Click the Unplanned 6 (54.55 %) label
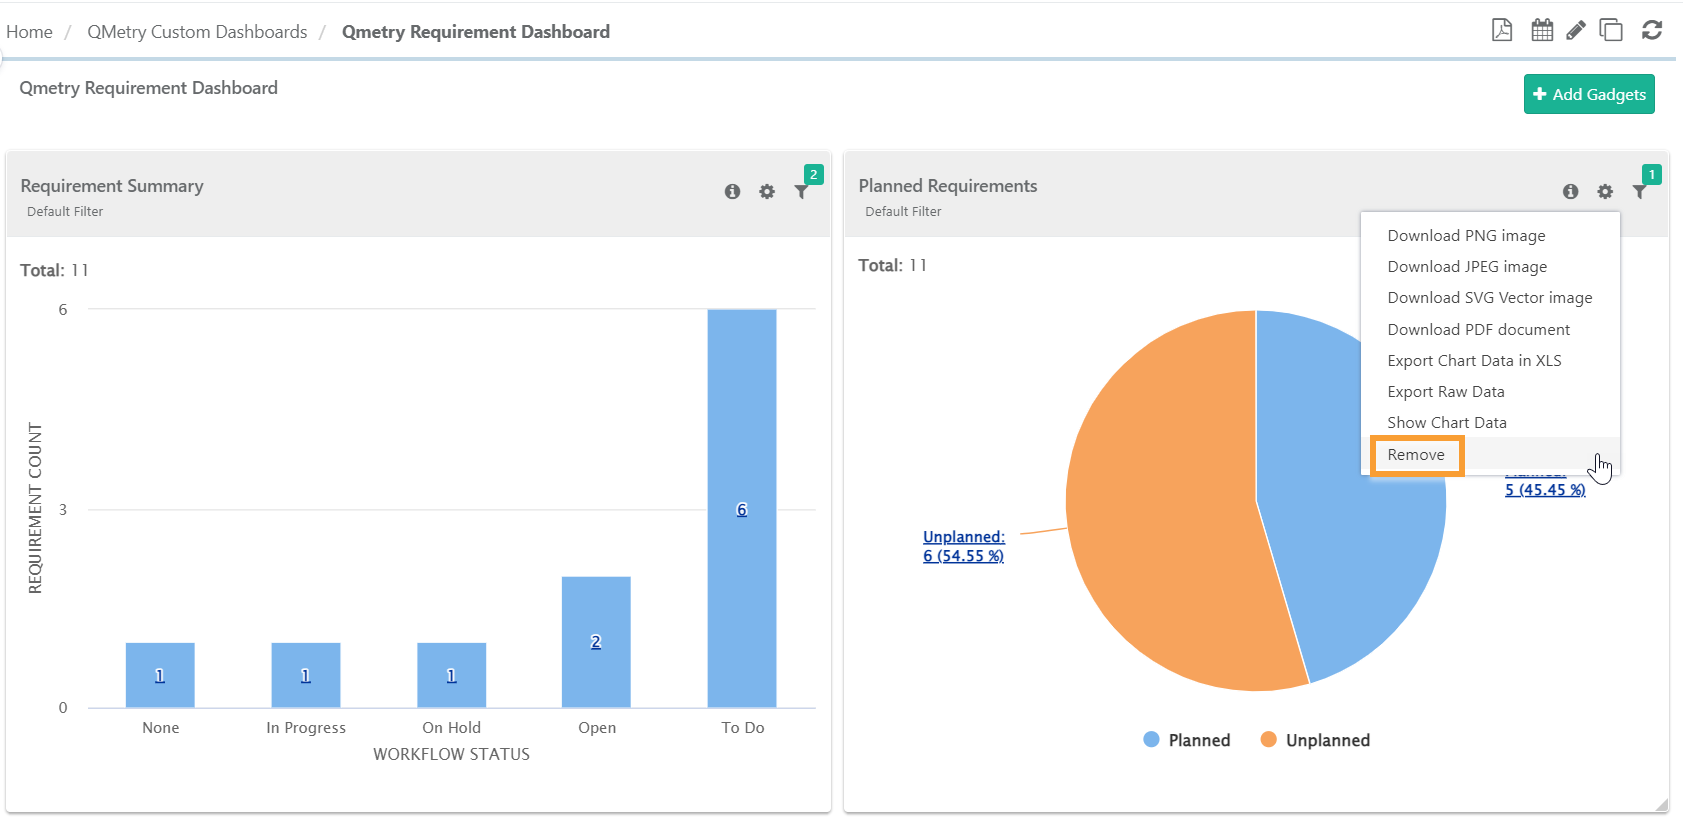1683x823 pixels. pyautogui.click(x=963, y=547)
